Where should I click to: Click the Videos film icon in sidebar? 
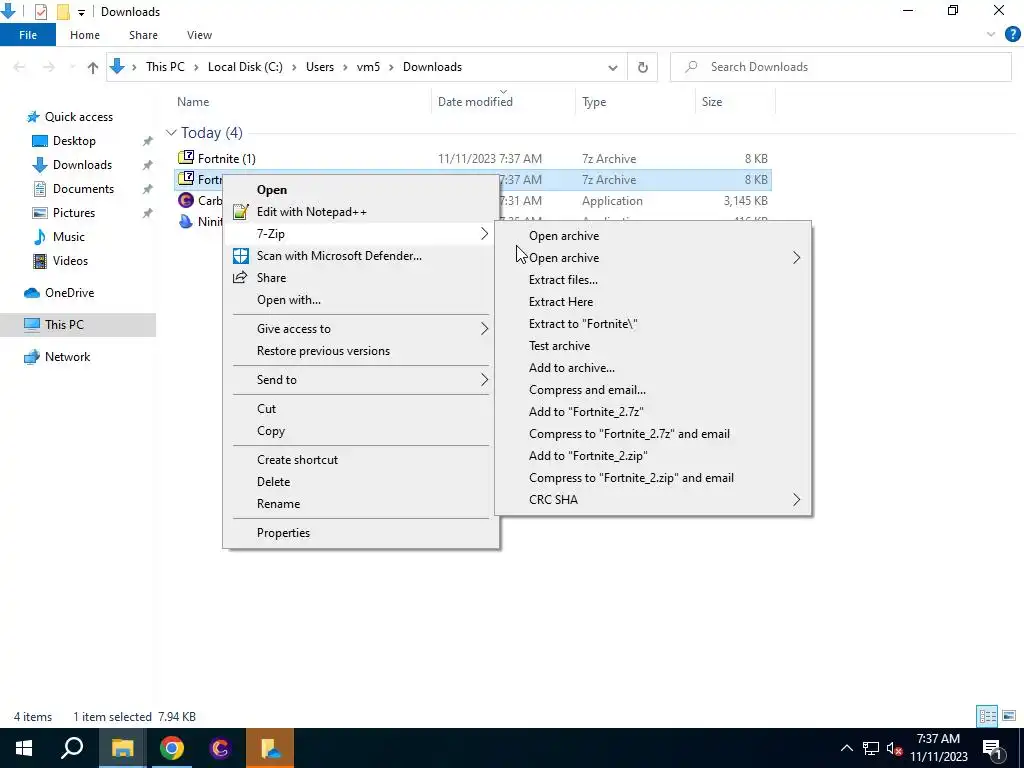[40, 261]
